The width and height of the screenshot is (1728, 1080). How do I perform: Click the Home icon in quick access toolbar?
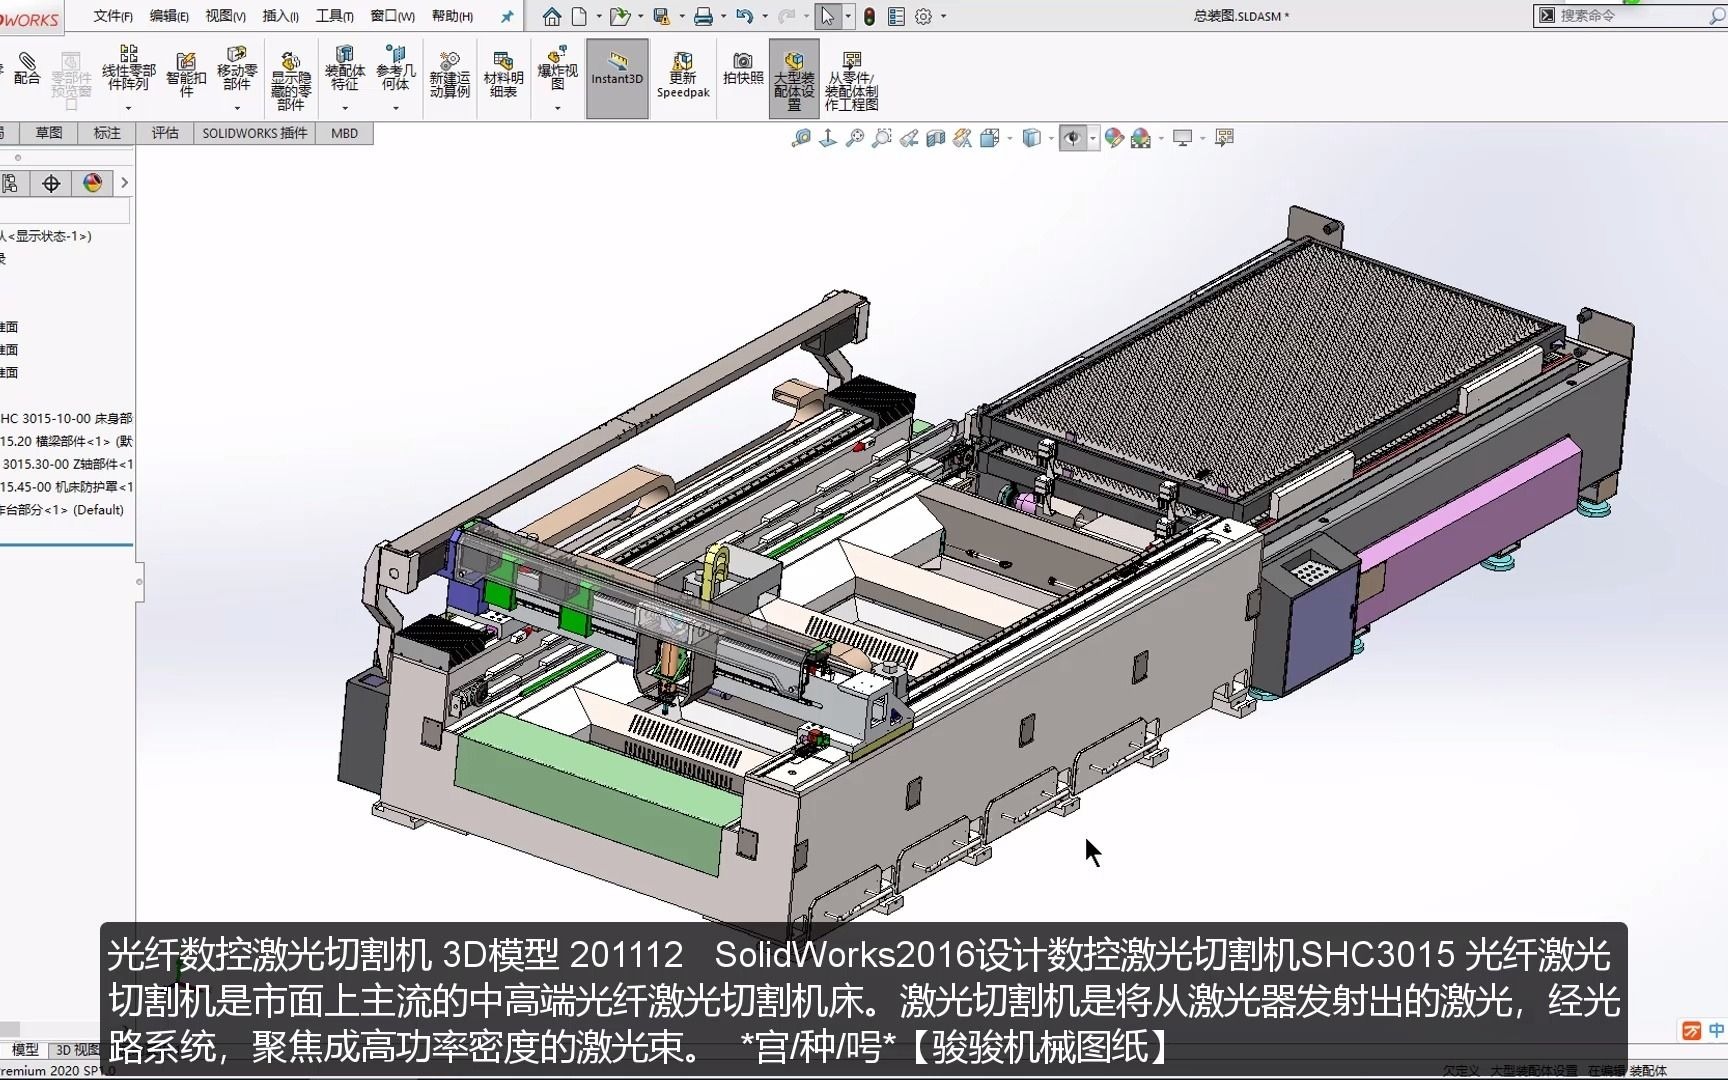(x=552, y=16)
